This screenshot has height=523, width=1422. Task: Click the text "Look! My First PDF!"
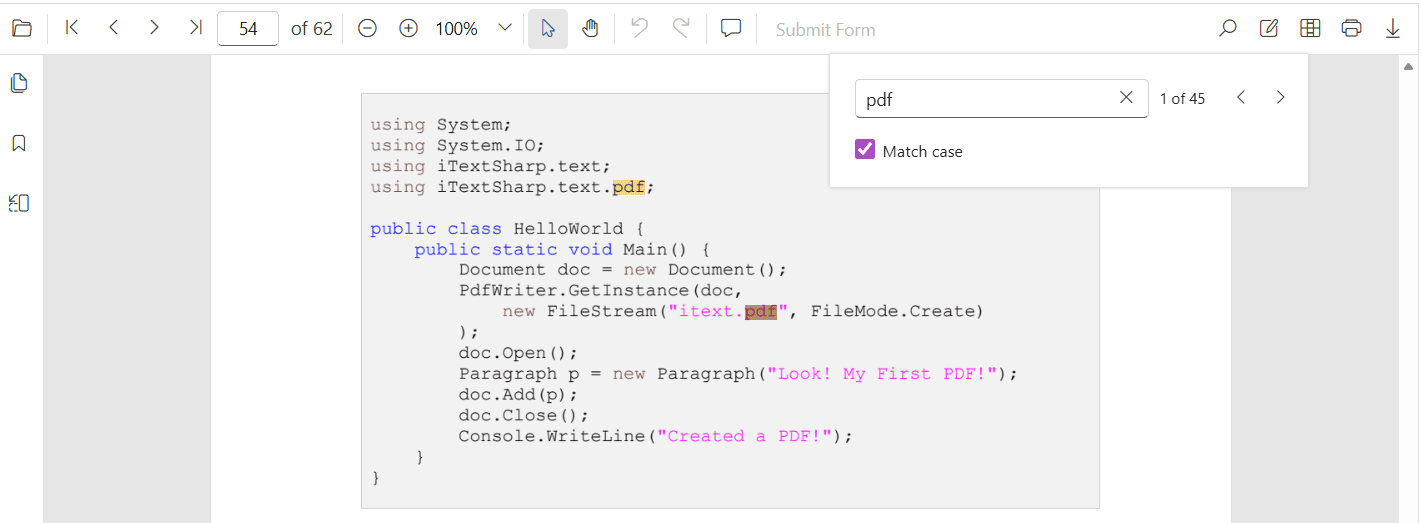click(x=882, y=373)
